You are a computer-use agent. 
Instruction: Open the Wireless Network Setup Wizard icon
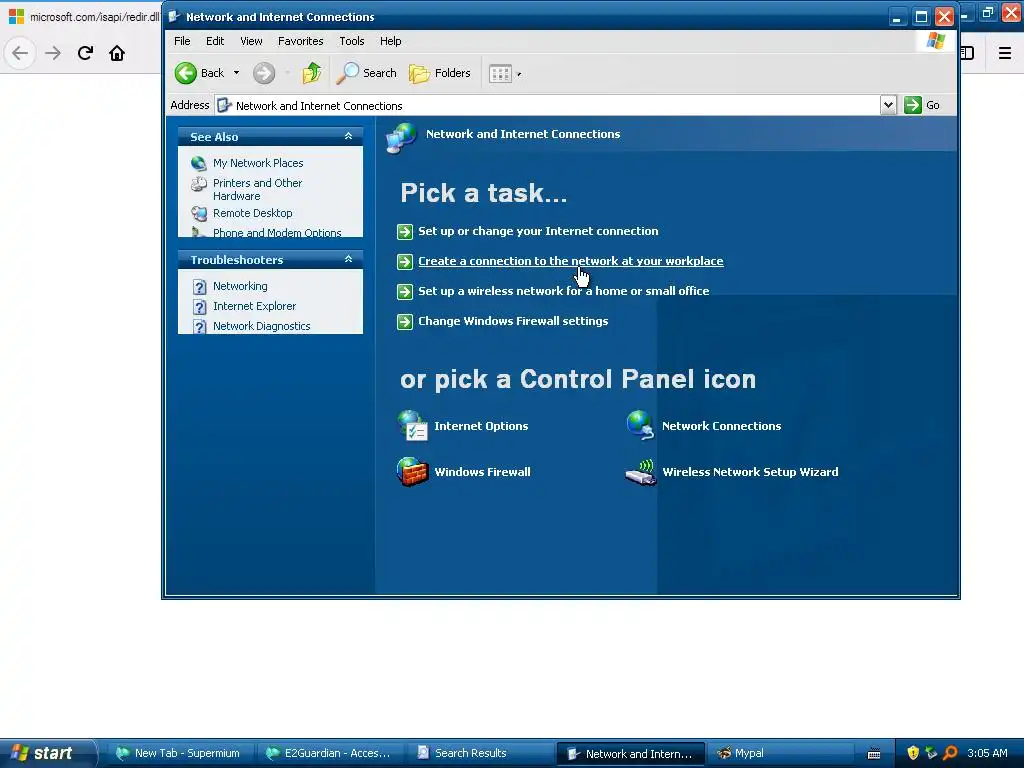(x=640, y=472)
